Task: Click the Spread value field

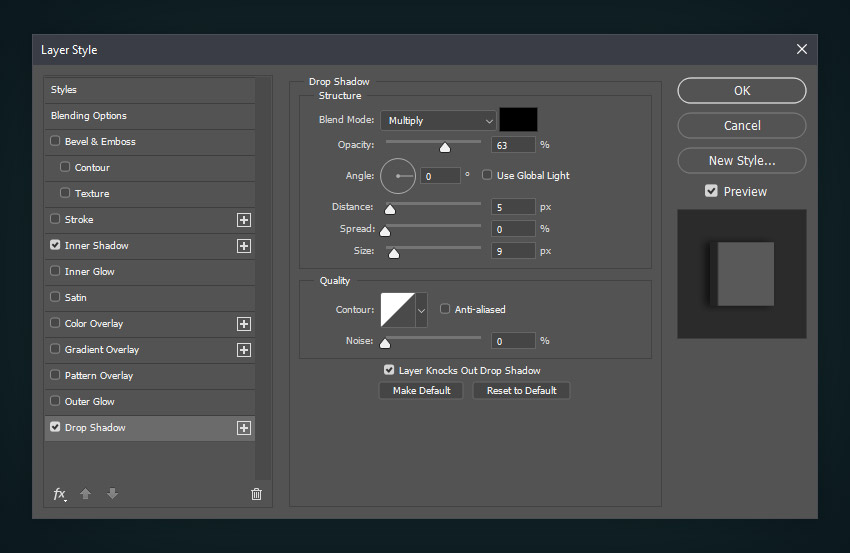Action: pyautogui.click(x=513, y=229)
